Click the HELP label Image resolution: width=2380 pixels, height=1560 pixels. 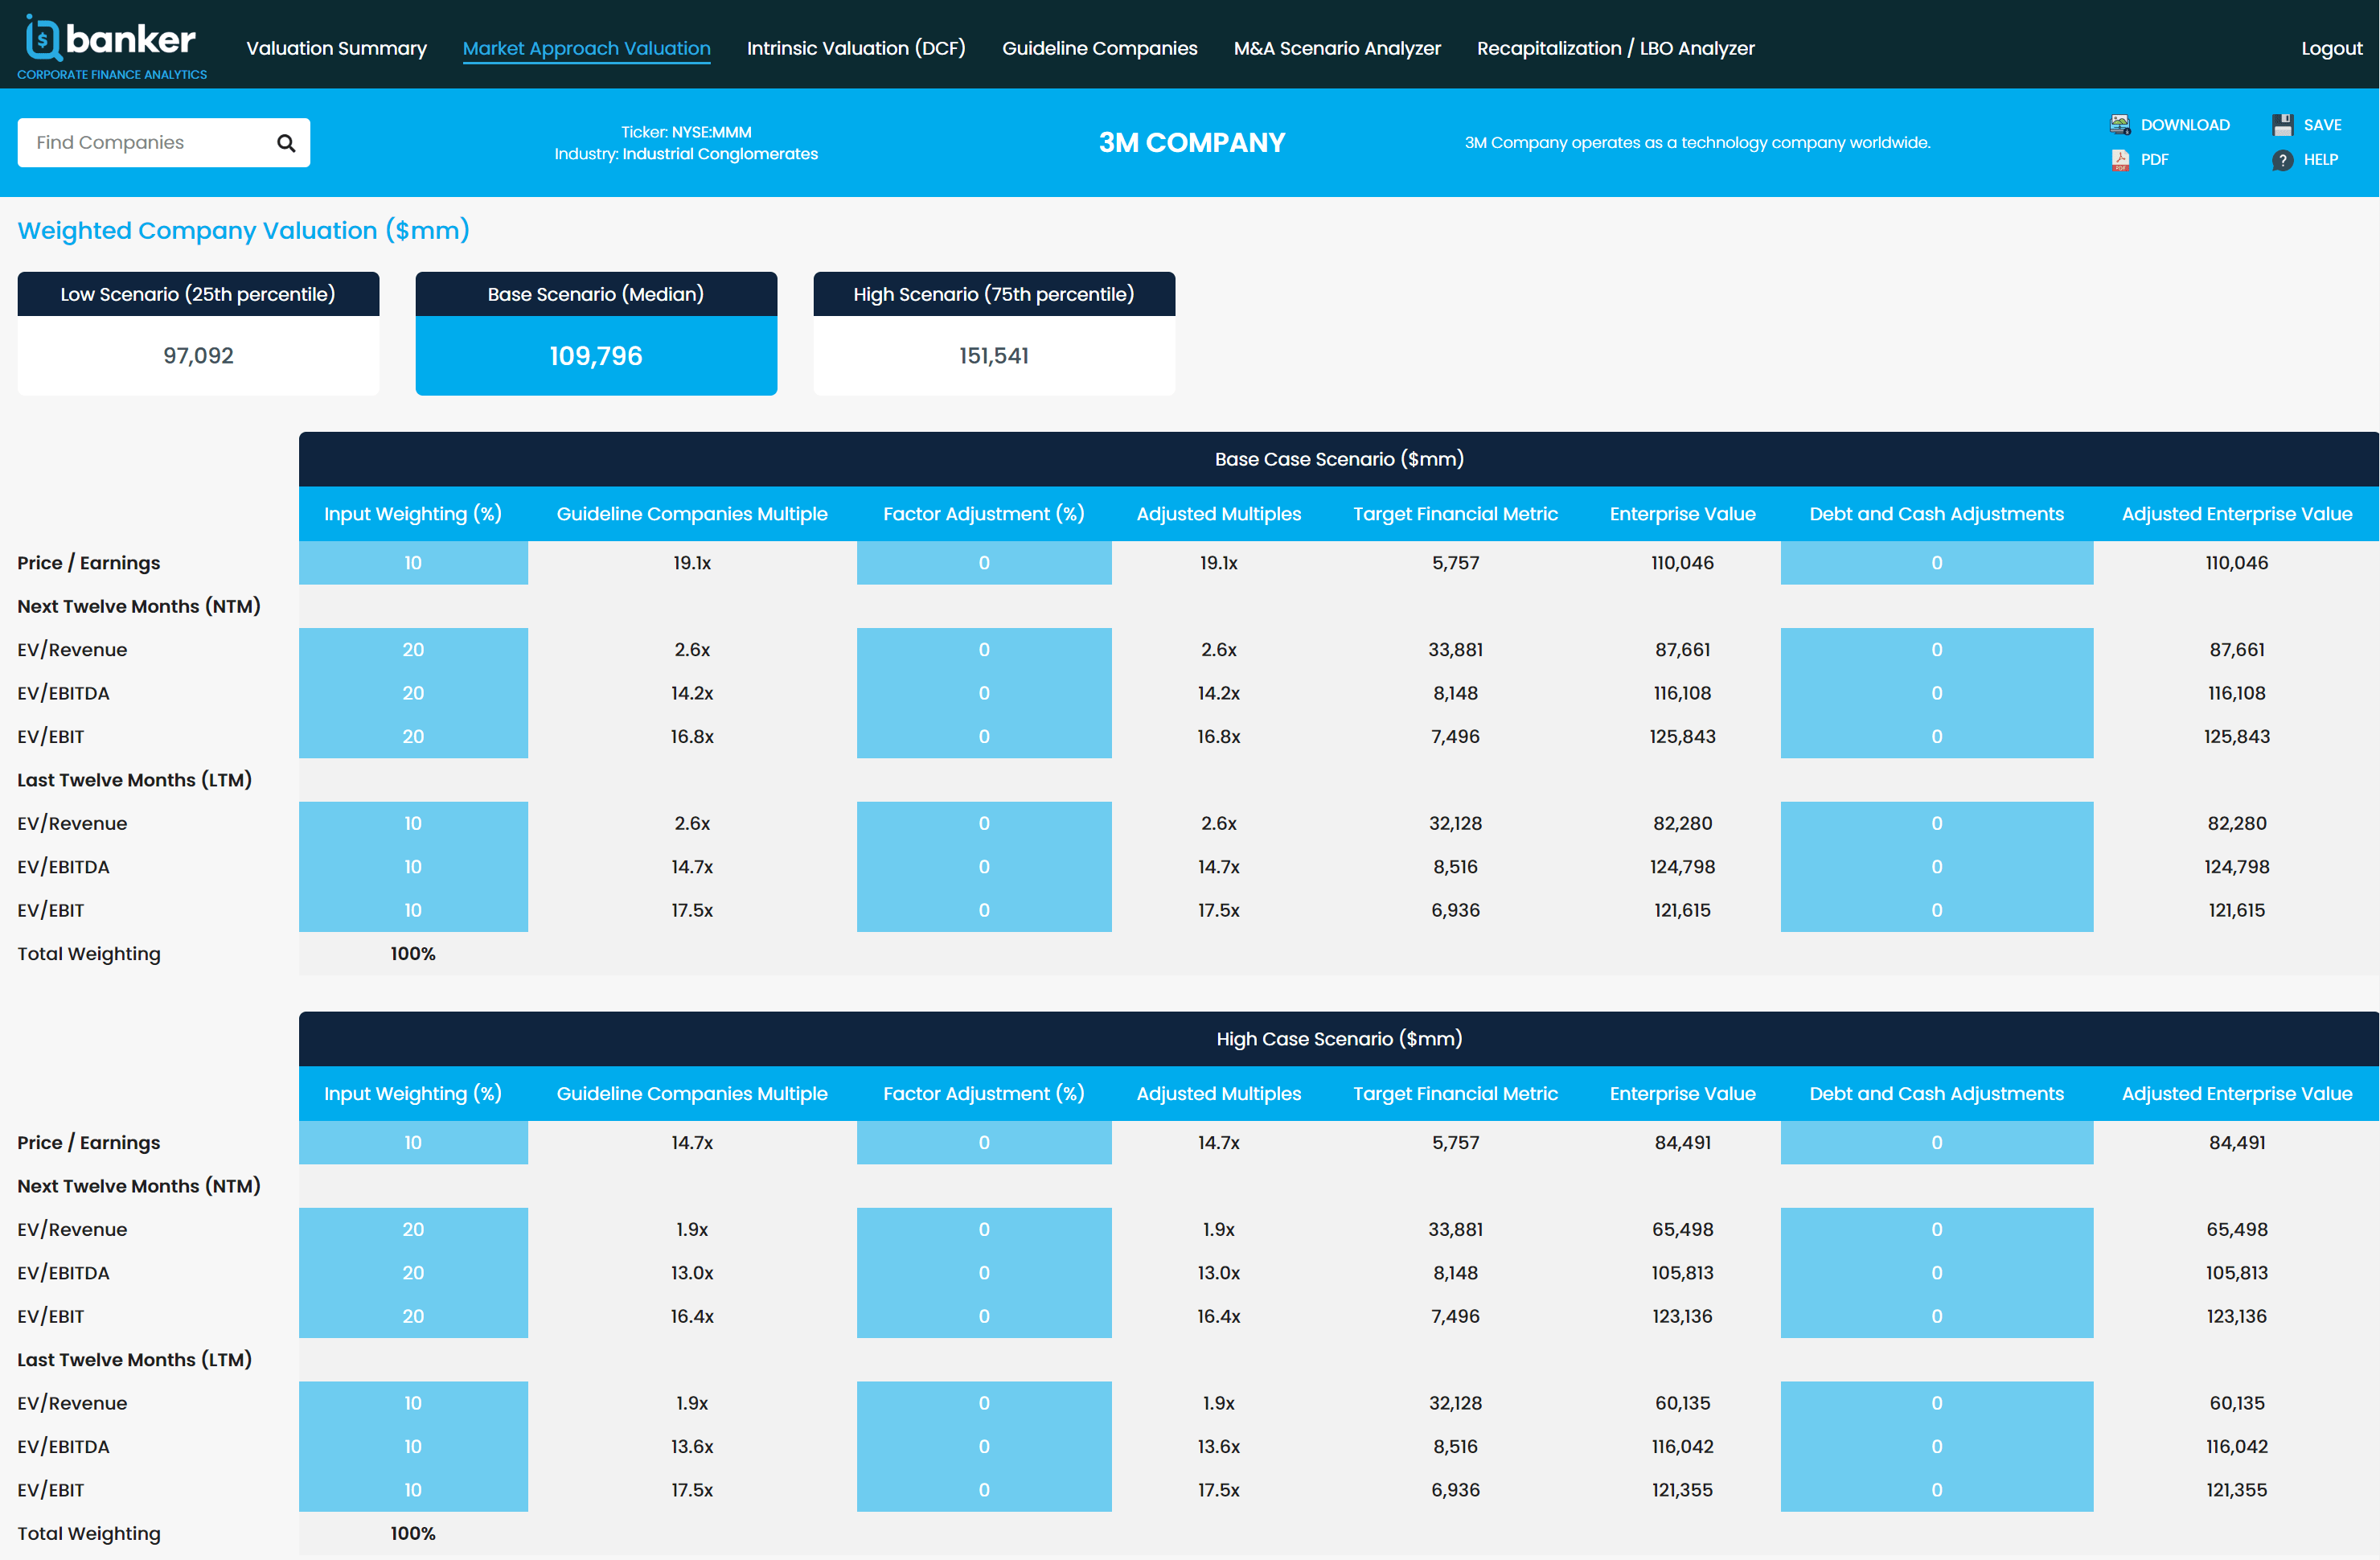click(x=2320, y=160)
